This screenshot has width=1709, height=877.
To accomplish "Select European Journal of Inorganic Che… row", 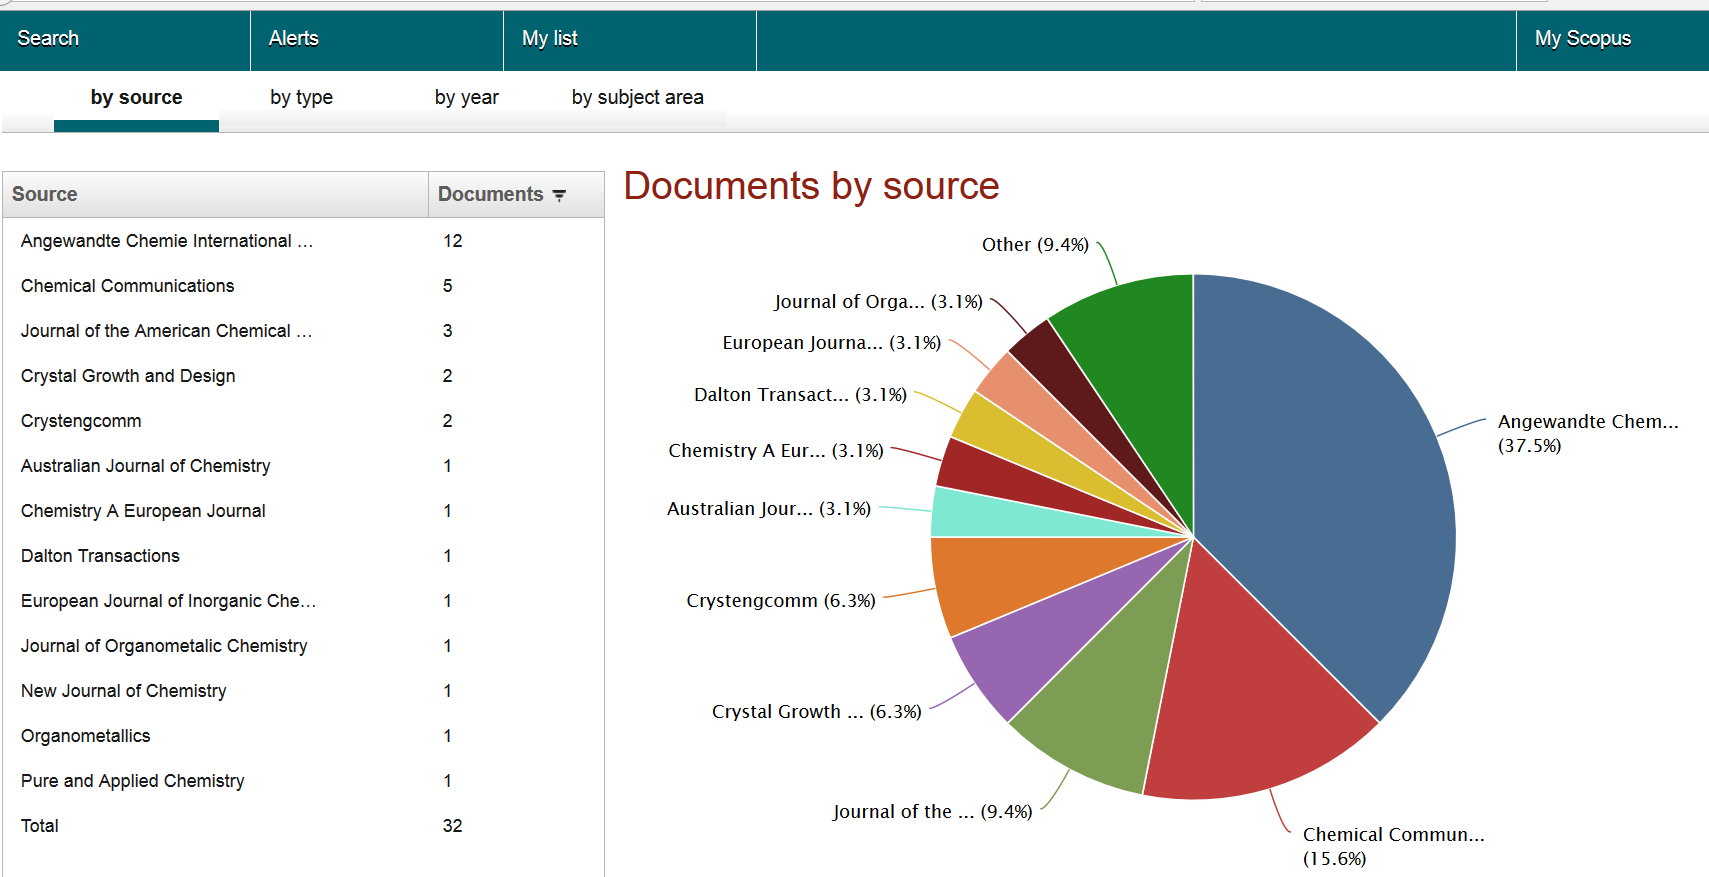I will coord(303,601).
